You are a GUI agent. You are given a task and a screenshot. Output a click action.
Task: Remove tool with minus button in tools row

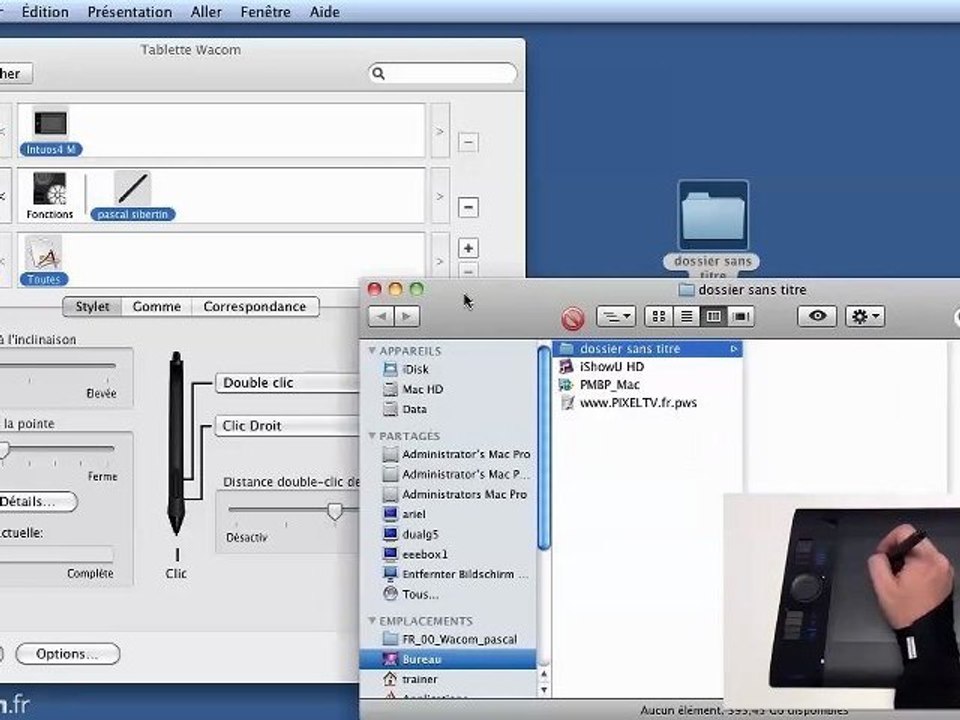tap(468, 207)
